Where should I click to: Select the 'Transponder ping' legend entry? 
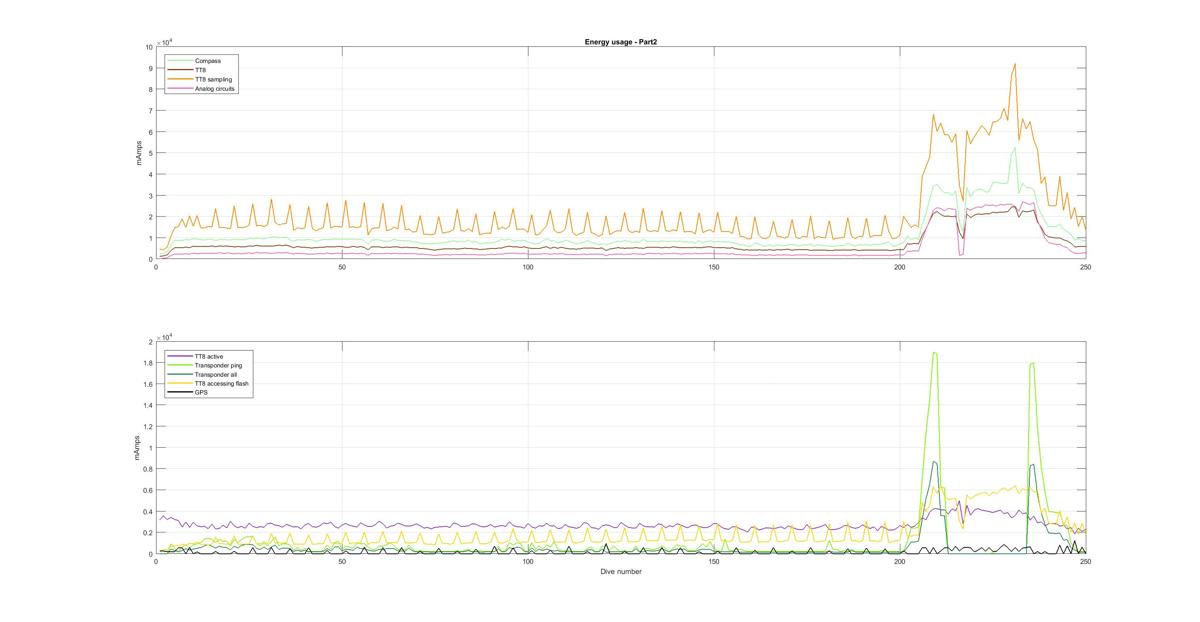(217, 366)
